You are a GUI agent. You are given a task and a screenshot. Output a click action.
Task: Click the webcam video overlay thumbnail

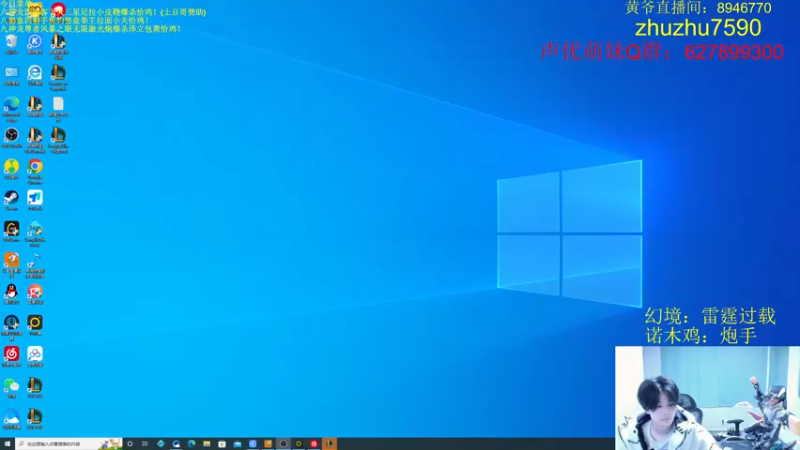point(707,398)
